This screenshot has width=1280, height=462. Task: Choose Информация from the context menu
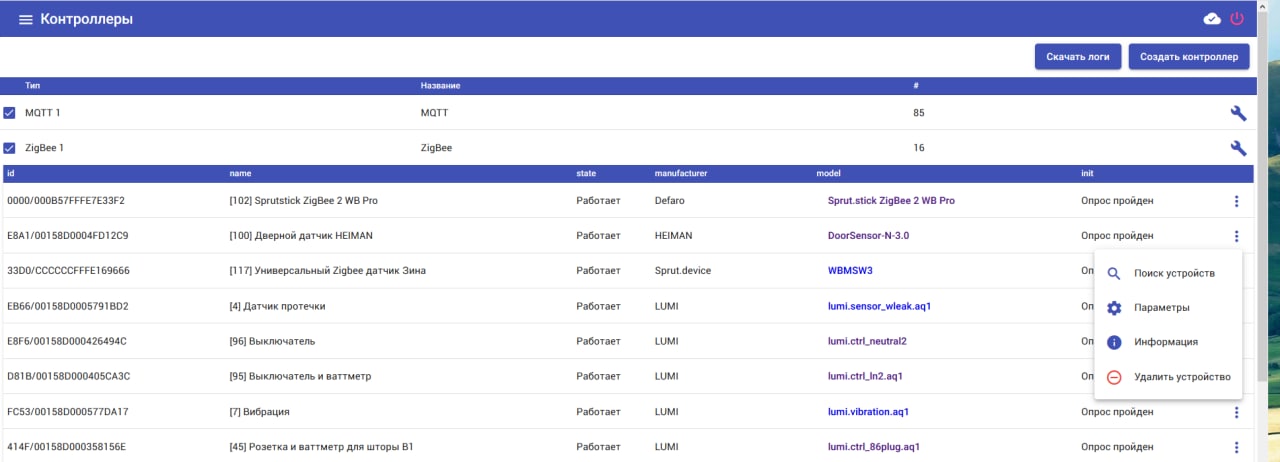tap(1166, 342)
